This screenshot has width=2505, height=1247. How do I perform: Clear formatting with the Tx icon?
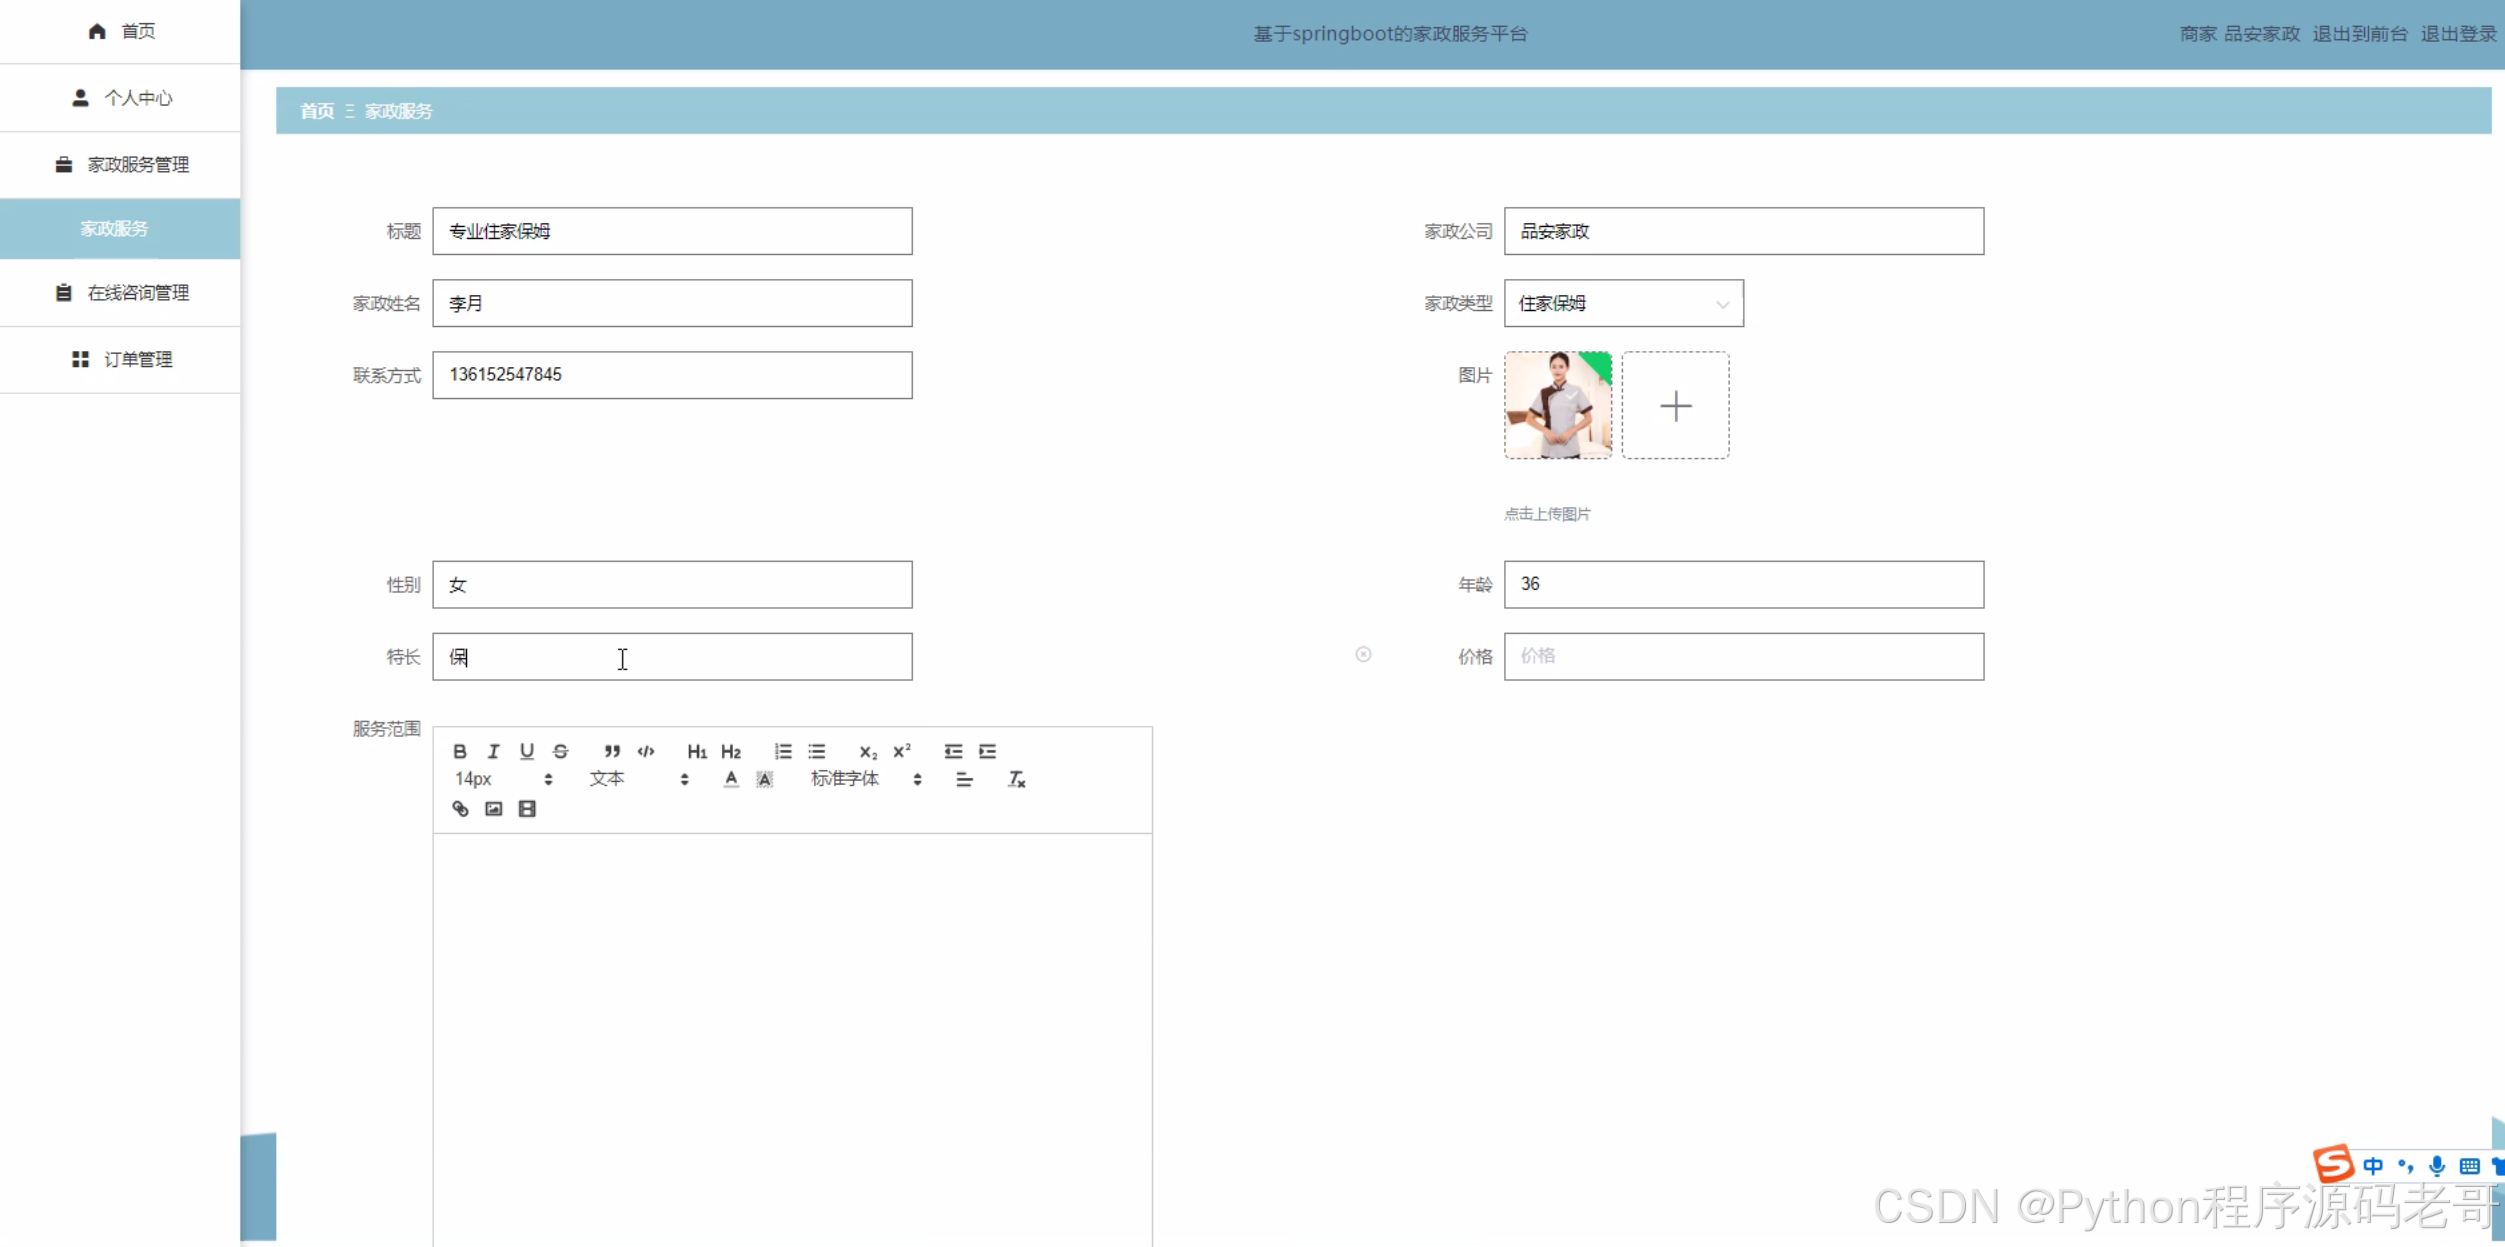[1016, 779]
